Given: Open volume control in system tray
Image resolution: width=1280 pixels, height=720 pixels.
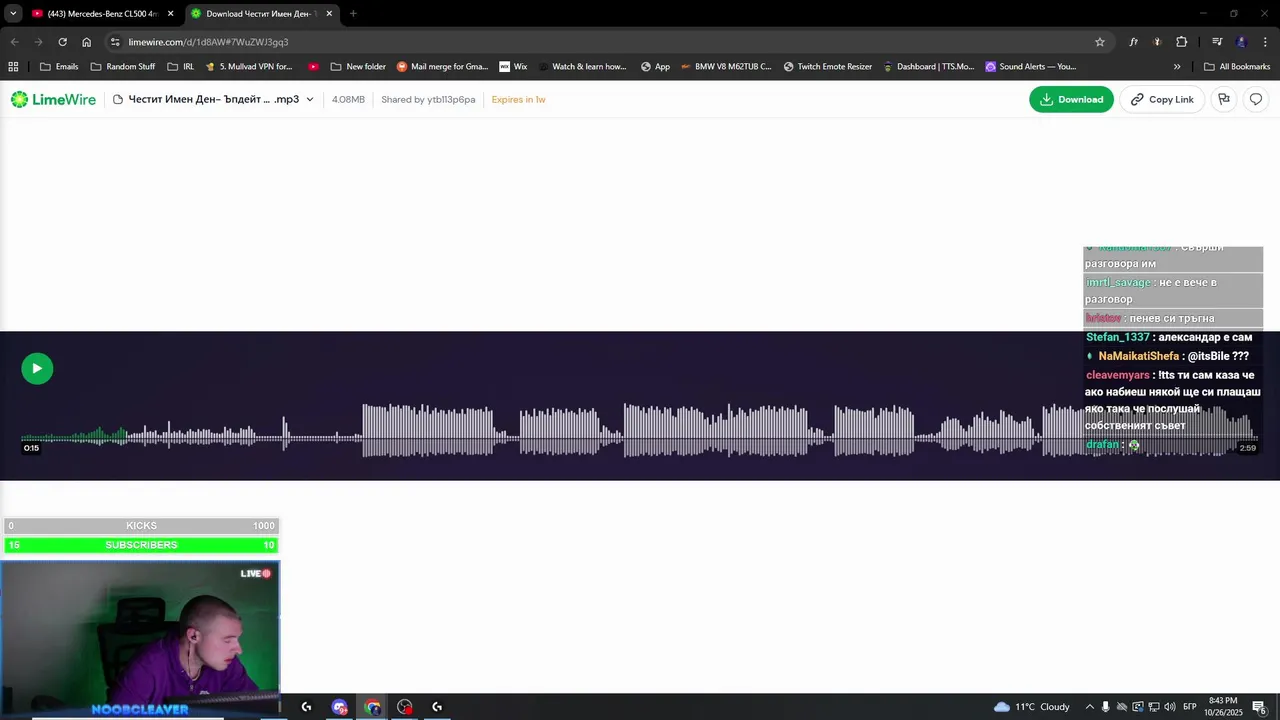Looking at the screenshot, I should 1168,707.
